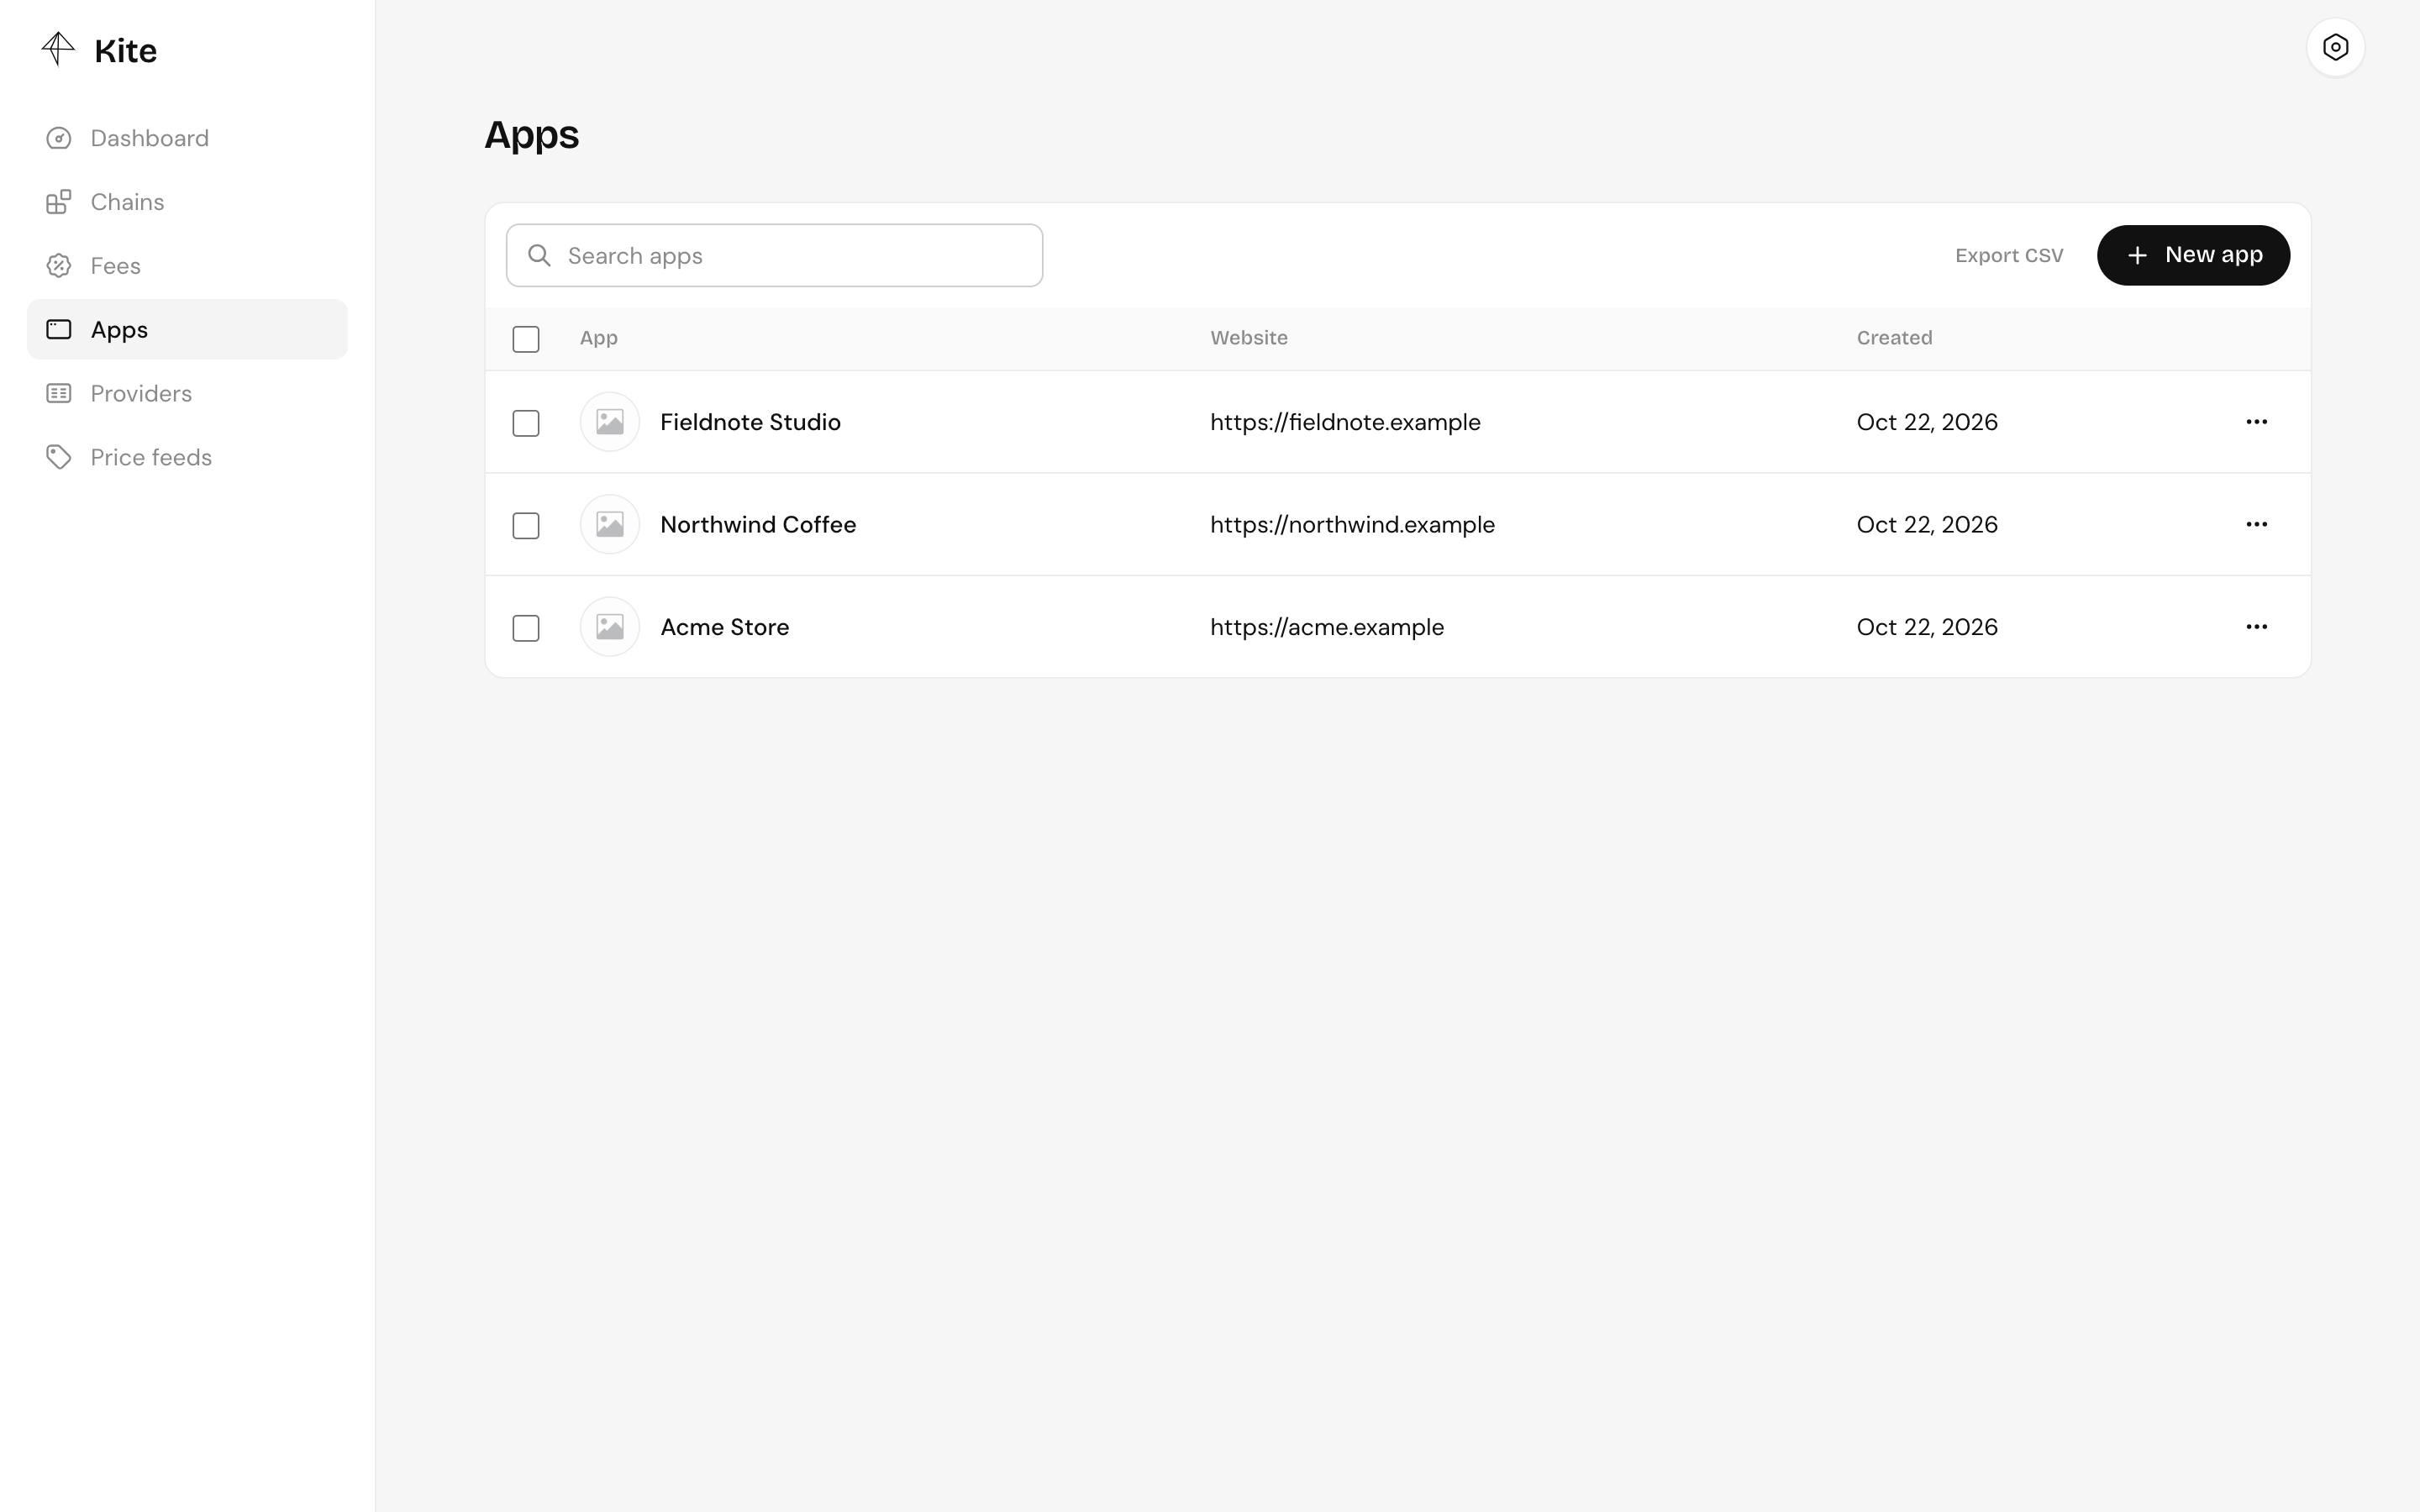Click the Northwind Coffee app name

tap(758, 524)
